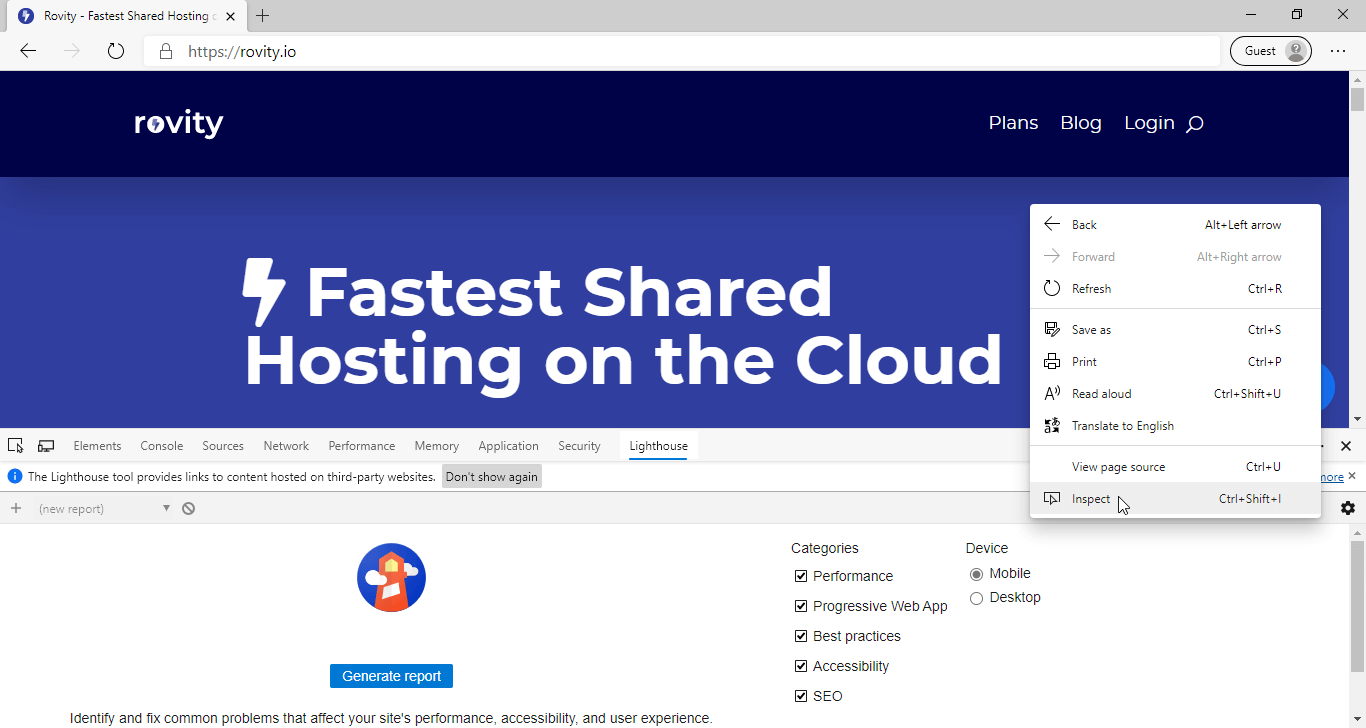Choose Save as in the context menu
Image resolution: width=1366 pixels, height=728 pixels.
[1175, 330]
